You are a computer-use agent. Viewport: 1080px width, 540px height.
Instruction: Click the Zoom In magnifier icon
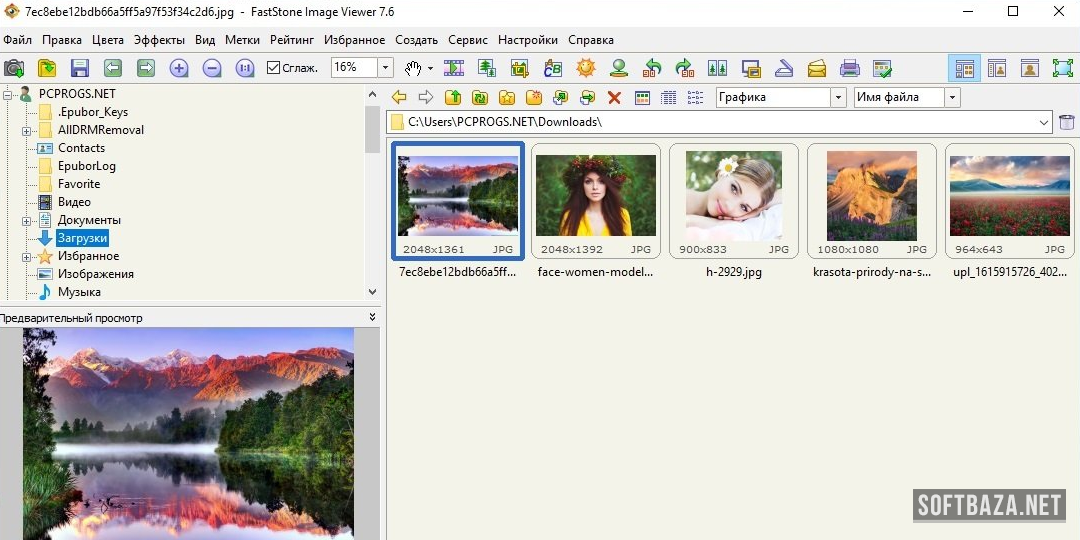tap(179, 68)
